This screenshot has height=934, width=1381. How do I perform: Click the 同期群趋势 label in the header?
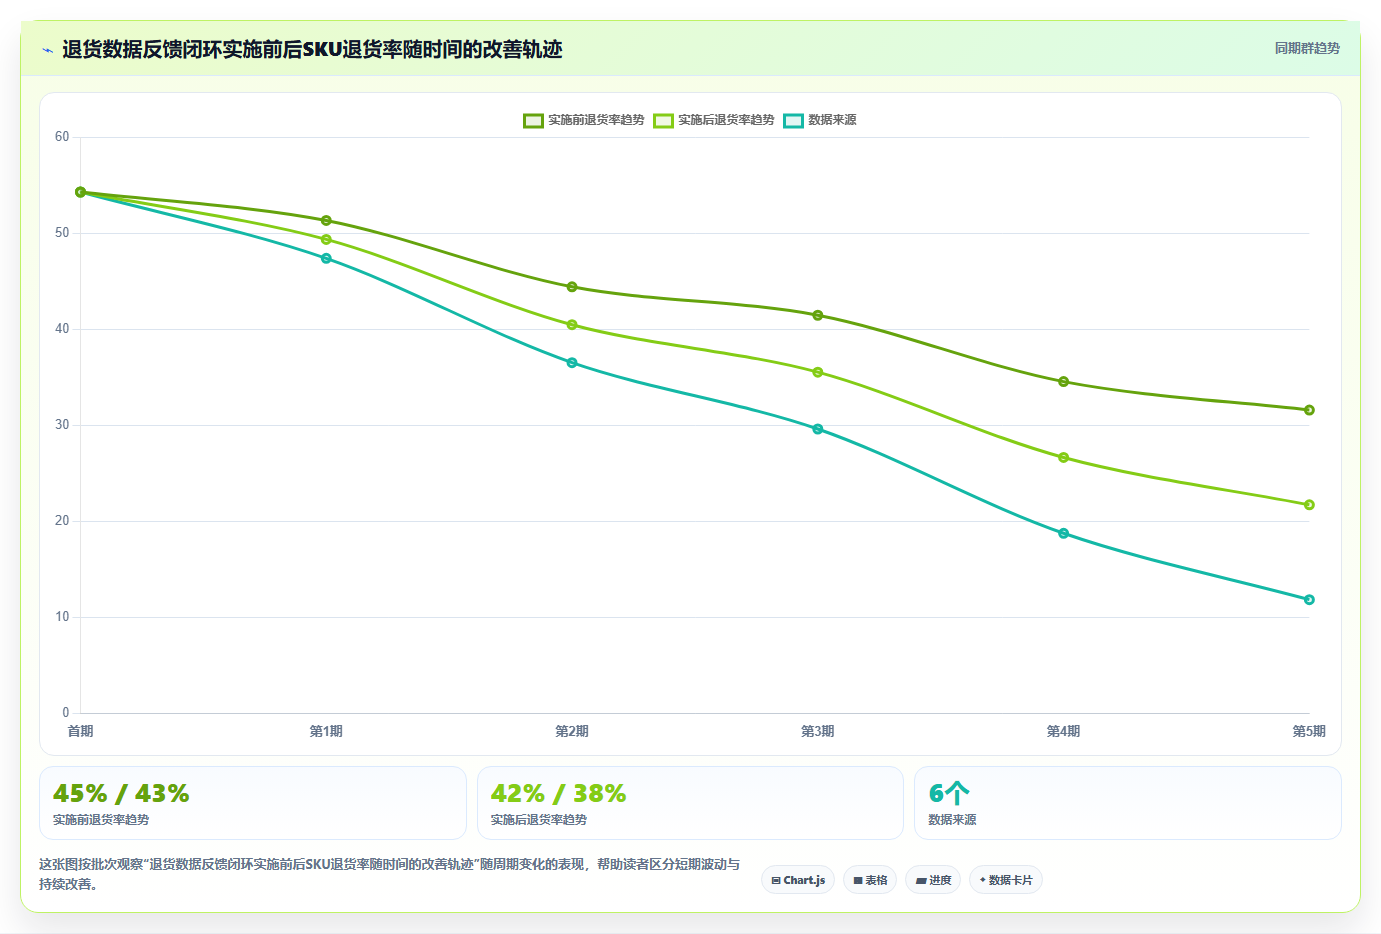(1307, 48)
